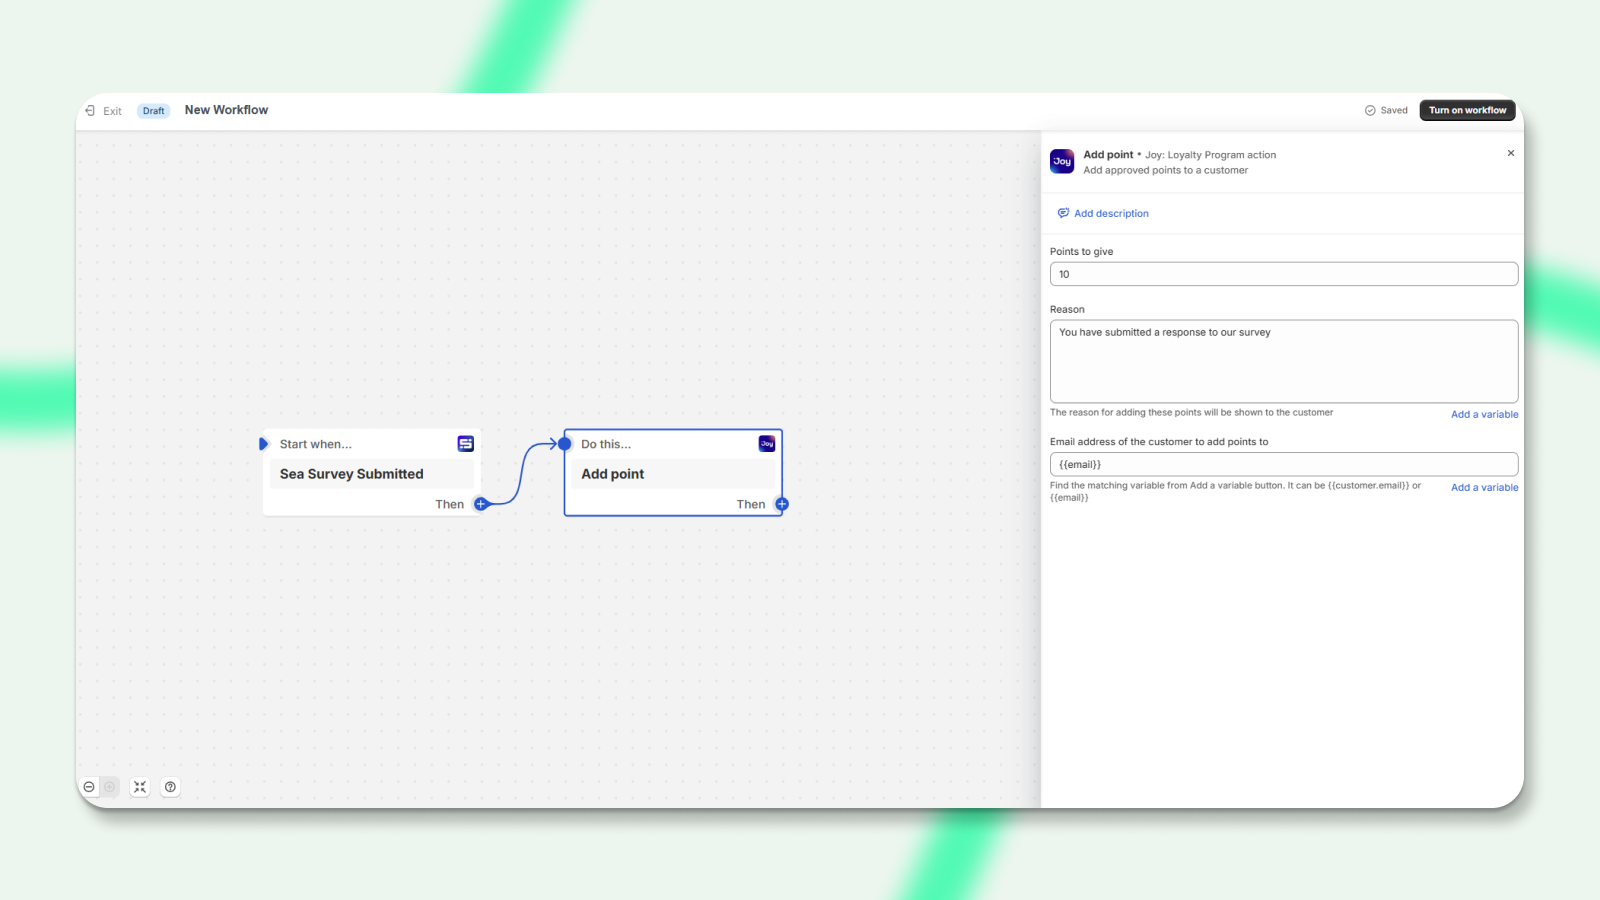
Task: Close the Add point settings panel
Action: click(1510, 154)
